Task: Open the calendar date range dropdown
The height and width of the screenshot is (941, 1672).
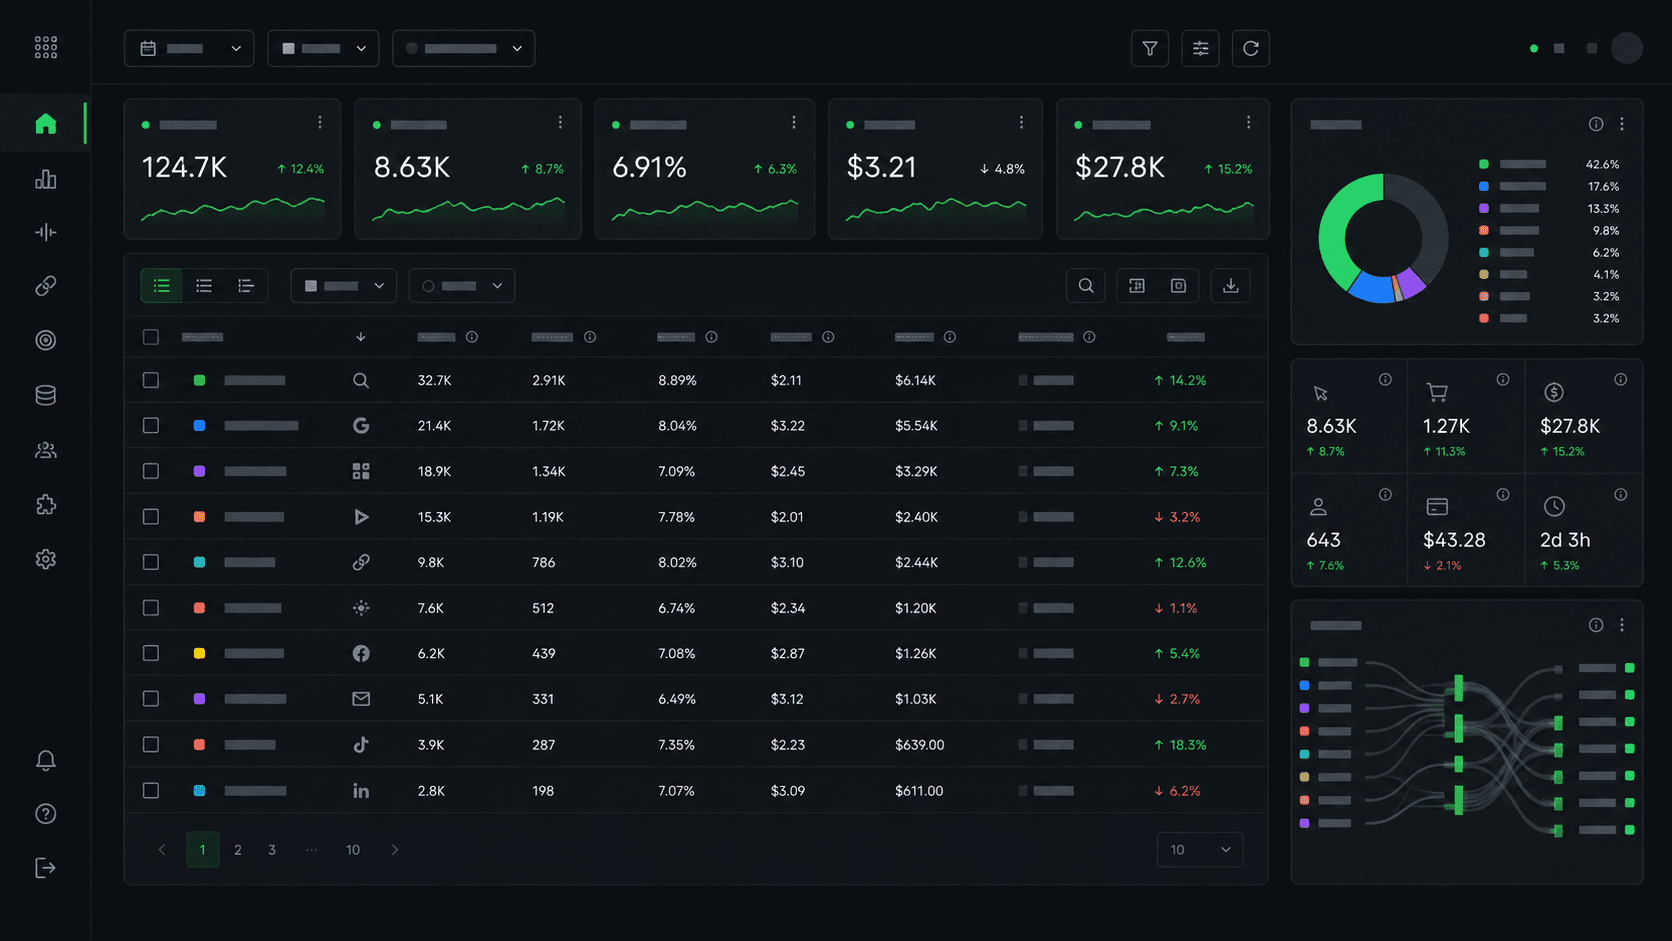Action: pos(189,48)
